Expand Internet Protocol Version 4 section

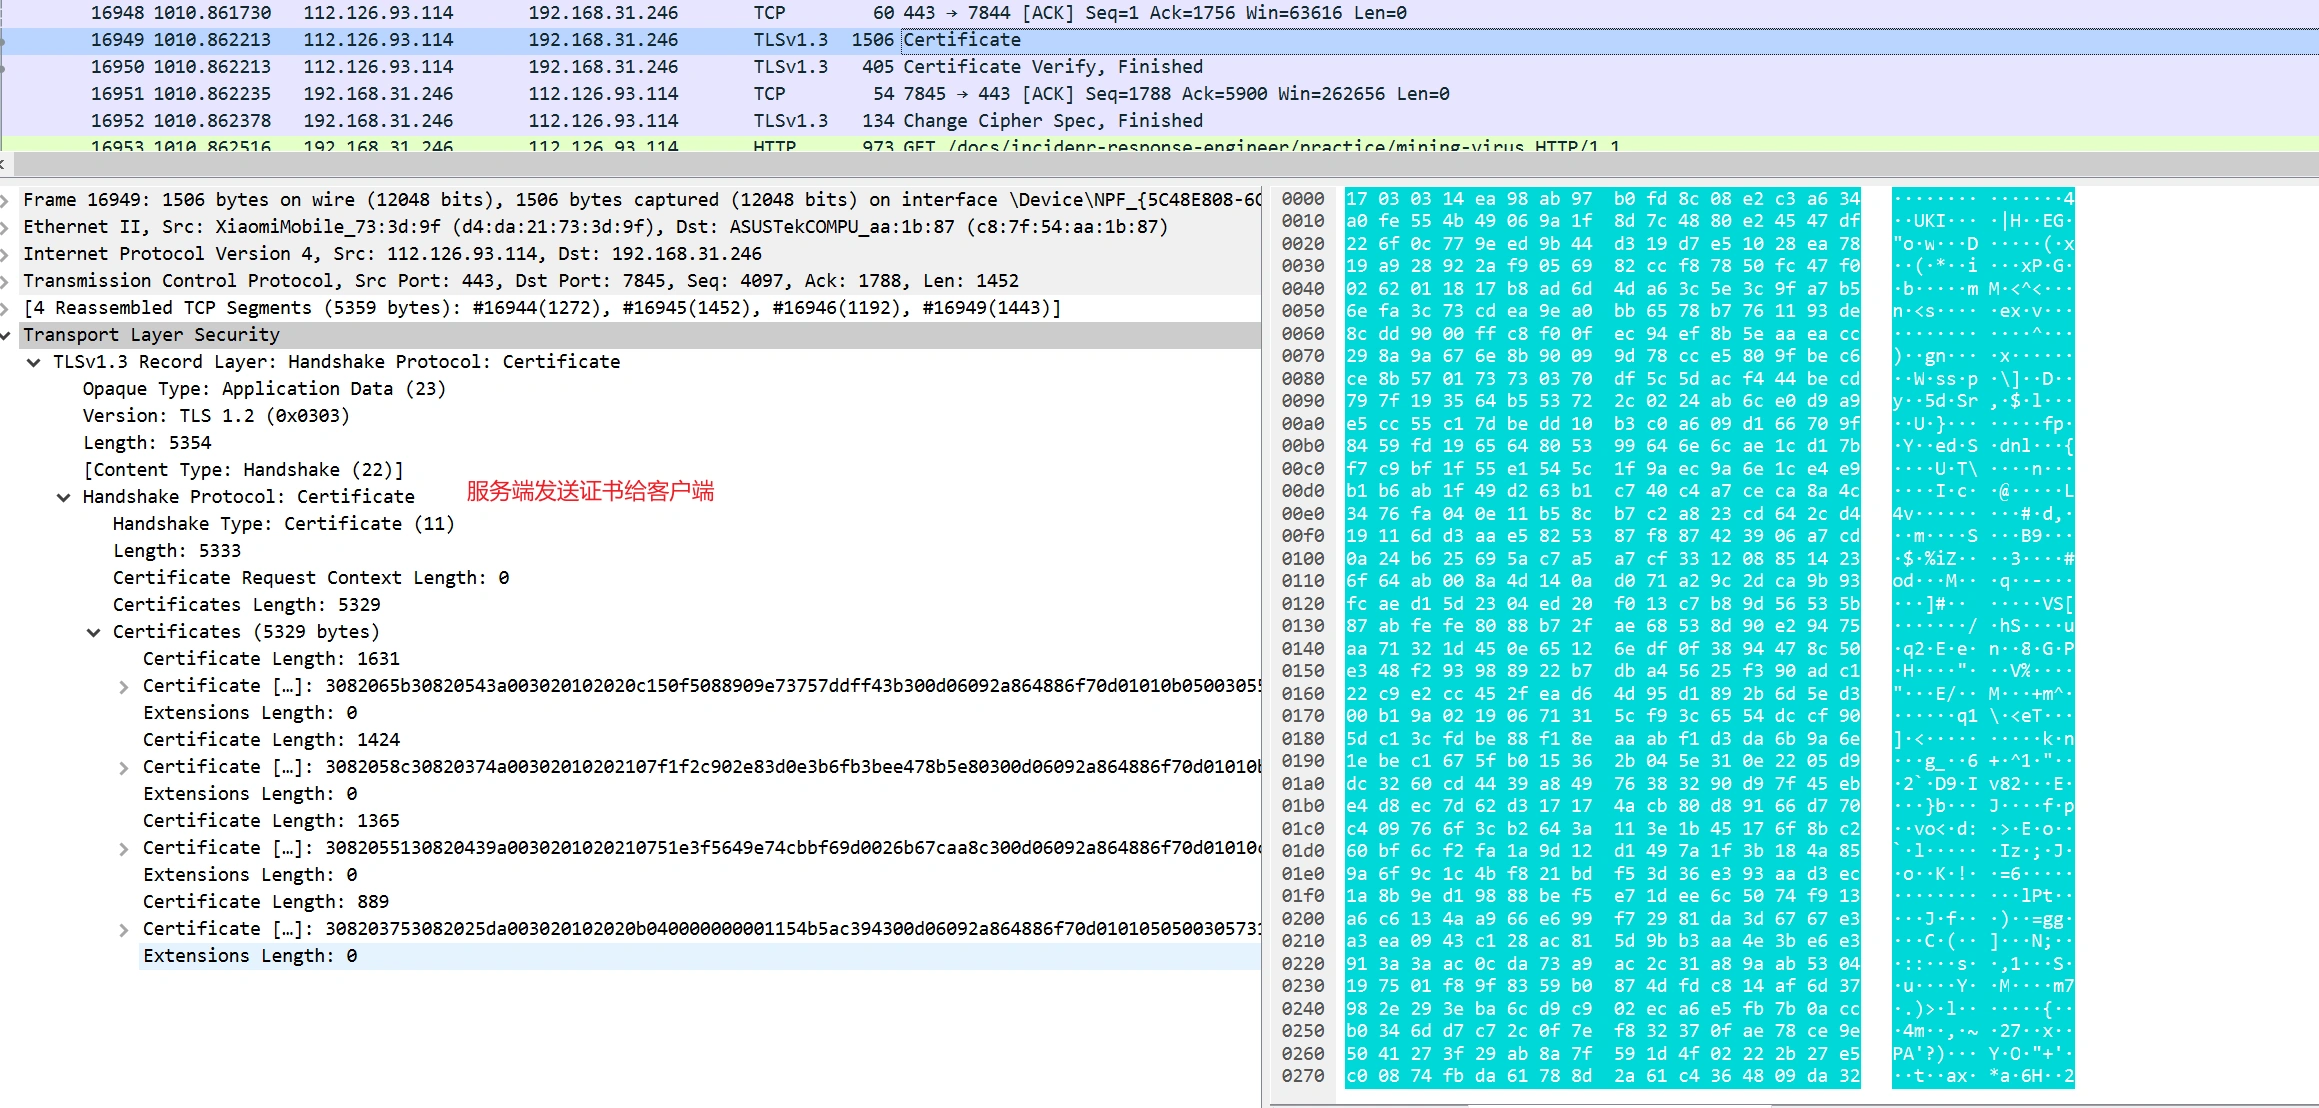(x=5, y=254)
